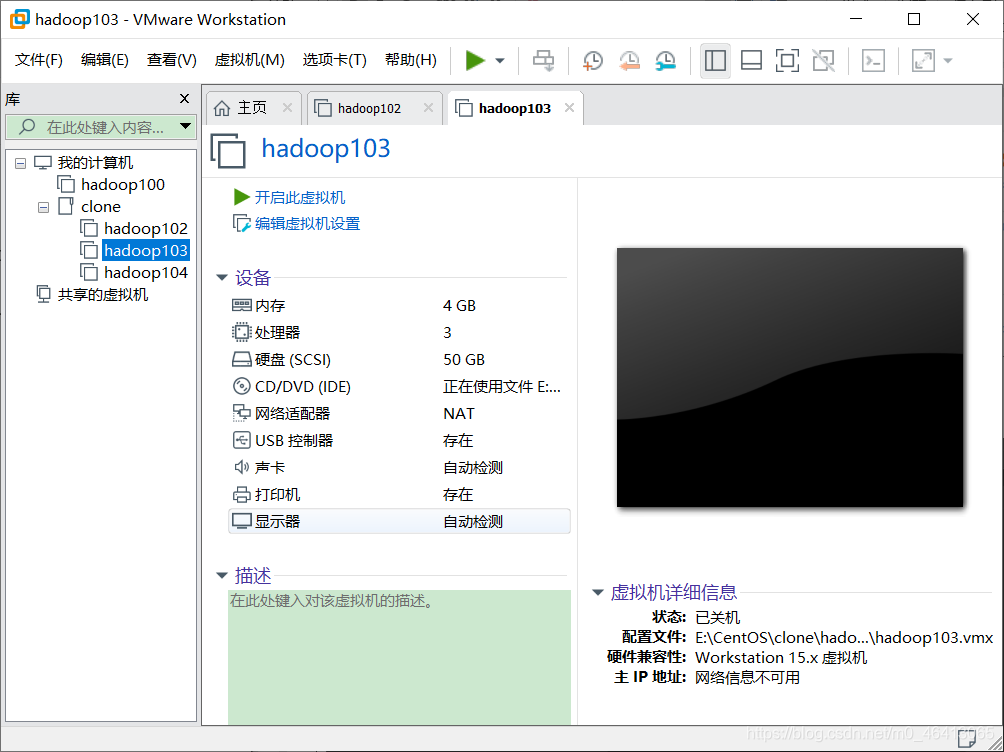Select hadoop103 in the library tree
1004x752 pixels.
coord(146,250)
